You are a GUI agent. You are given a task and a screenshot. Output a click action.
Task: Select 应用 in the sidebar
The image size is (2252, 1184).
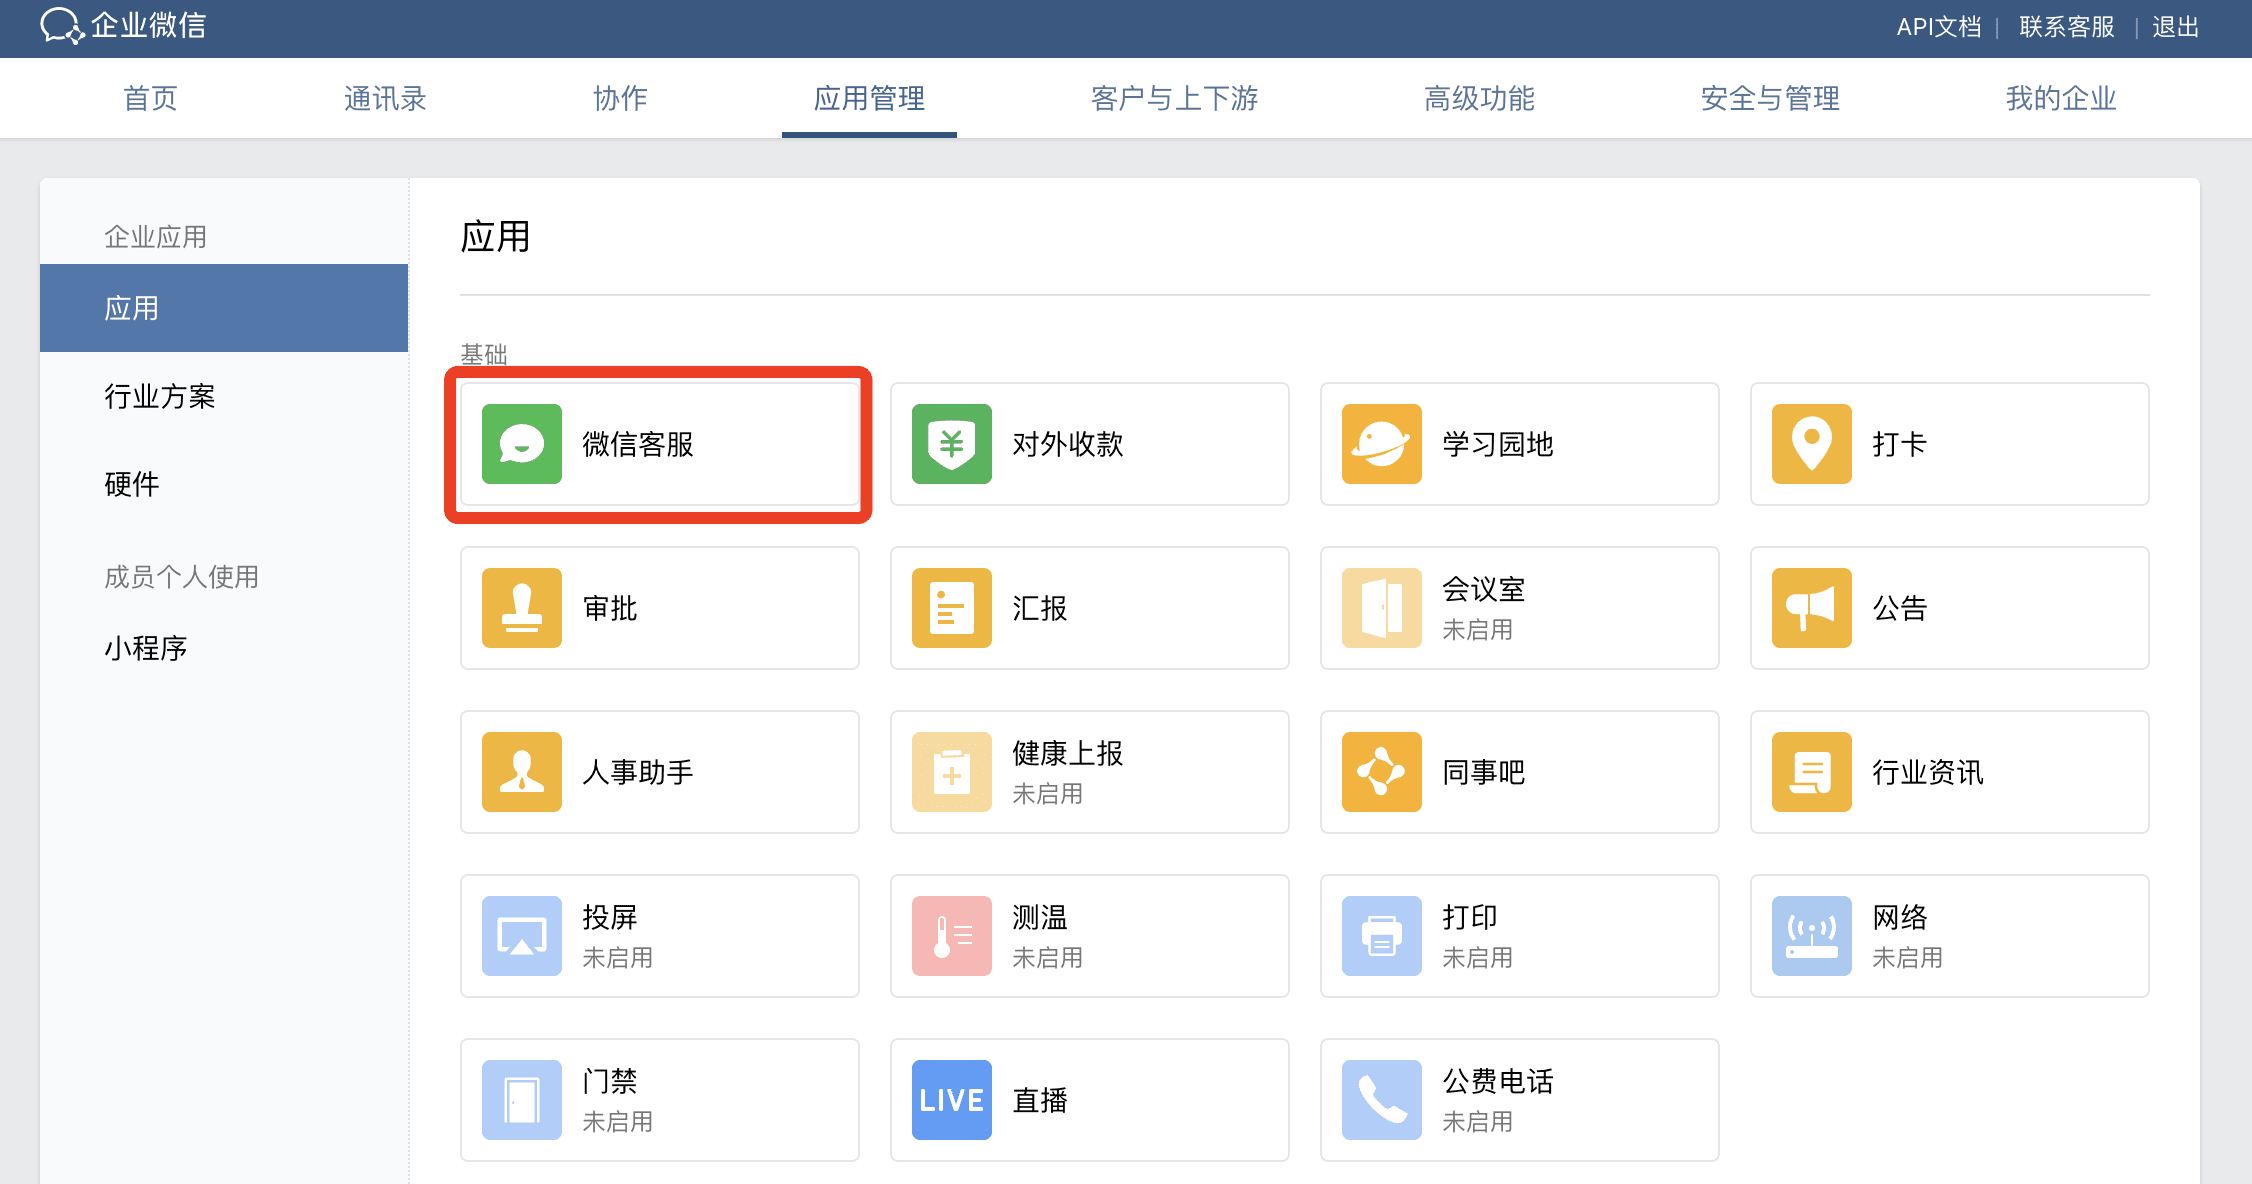(224, 308)
